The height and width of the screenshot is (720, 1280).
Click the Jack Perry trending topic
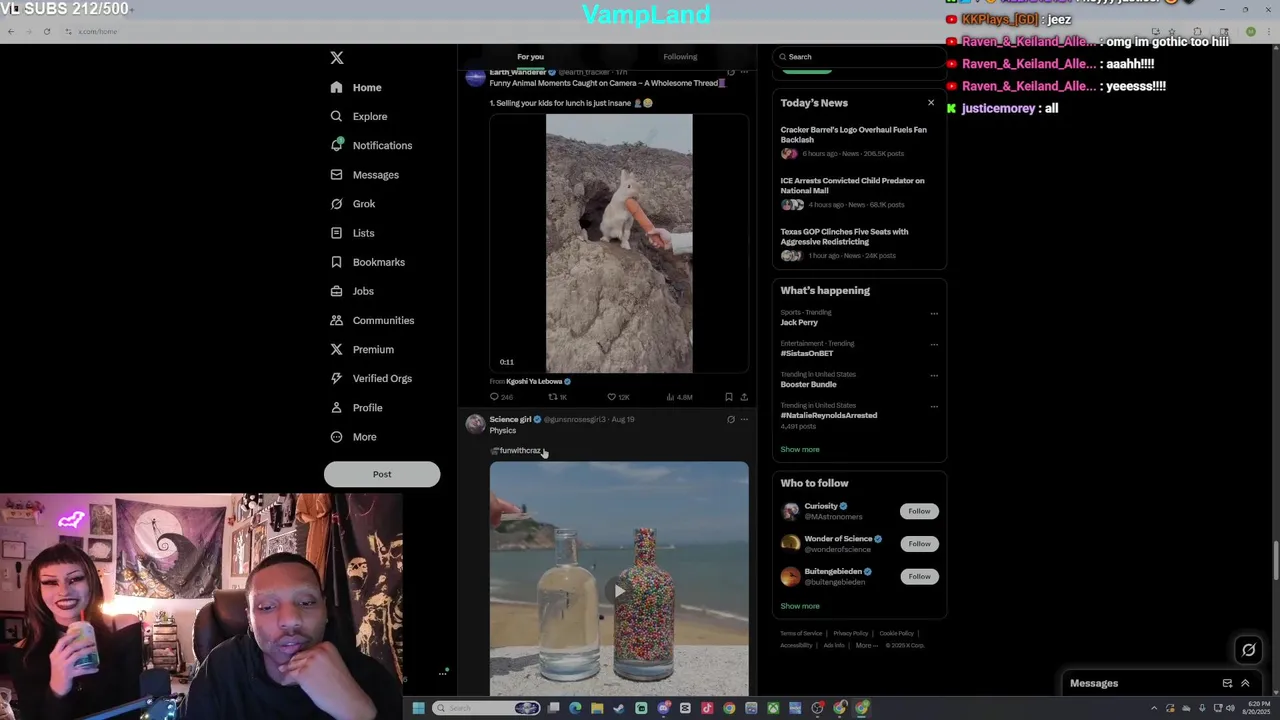(x=799, y=322)
